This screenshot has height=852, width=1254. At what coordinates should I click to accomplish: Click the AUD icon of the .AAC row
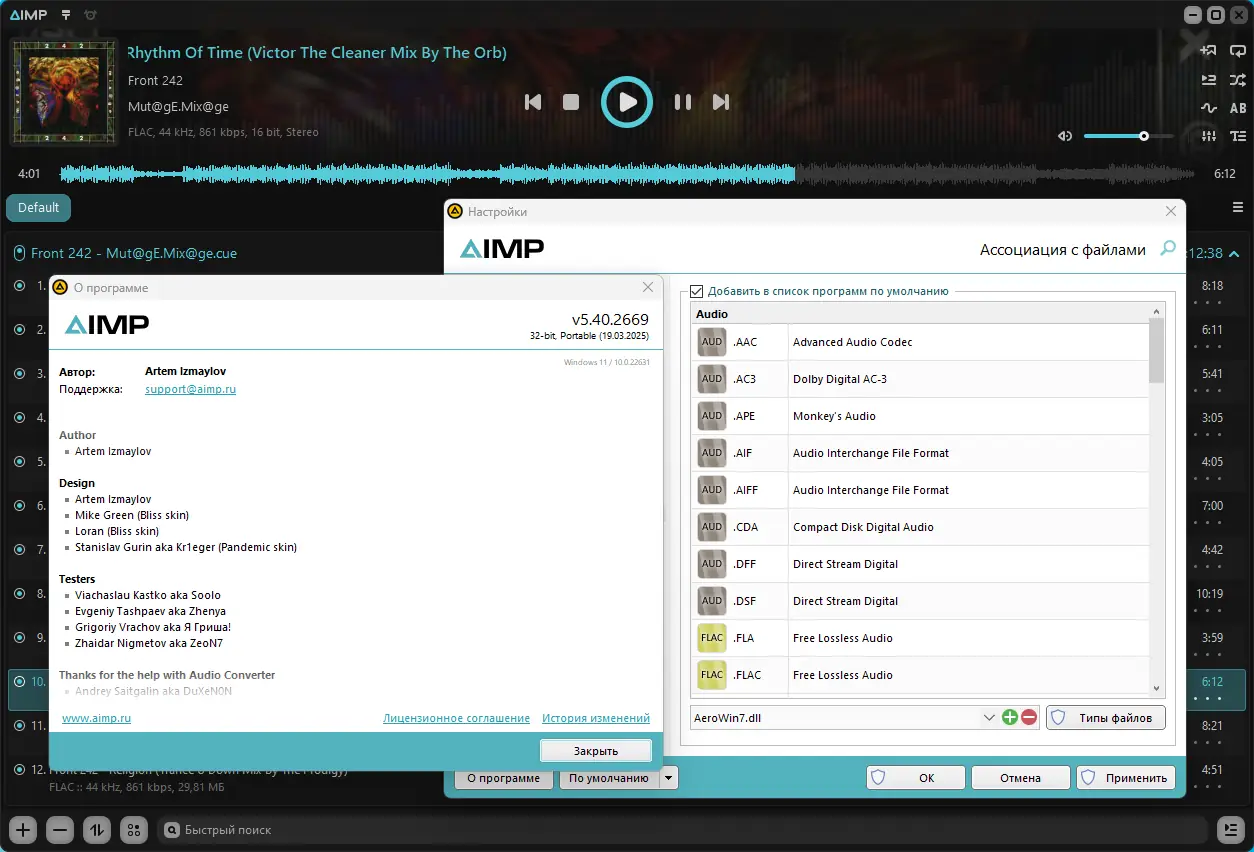712,342
